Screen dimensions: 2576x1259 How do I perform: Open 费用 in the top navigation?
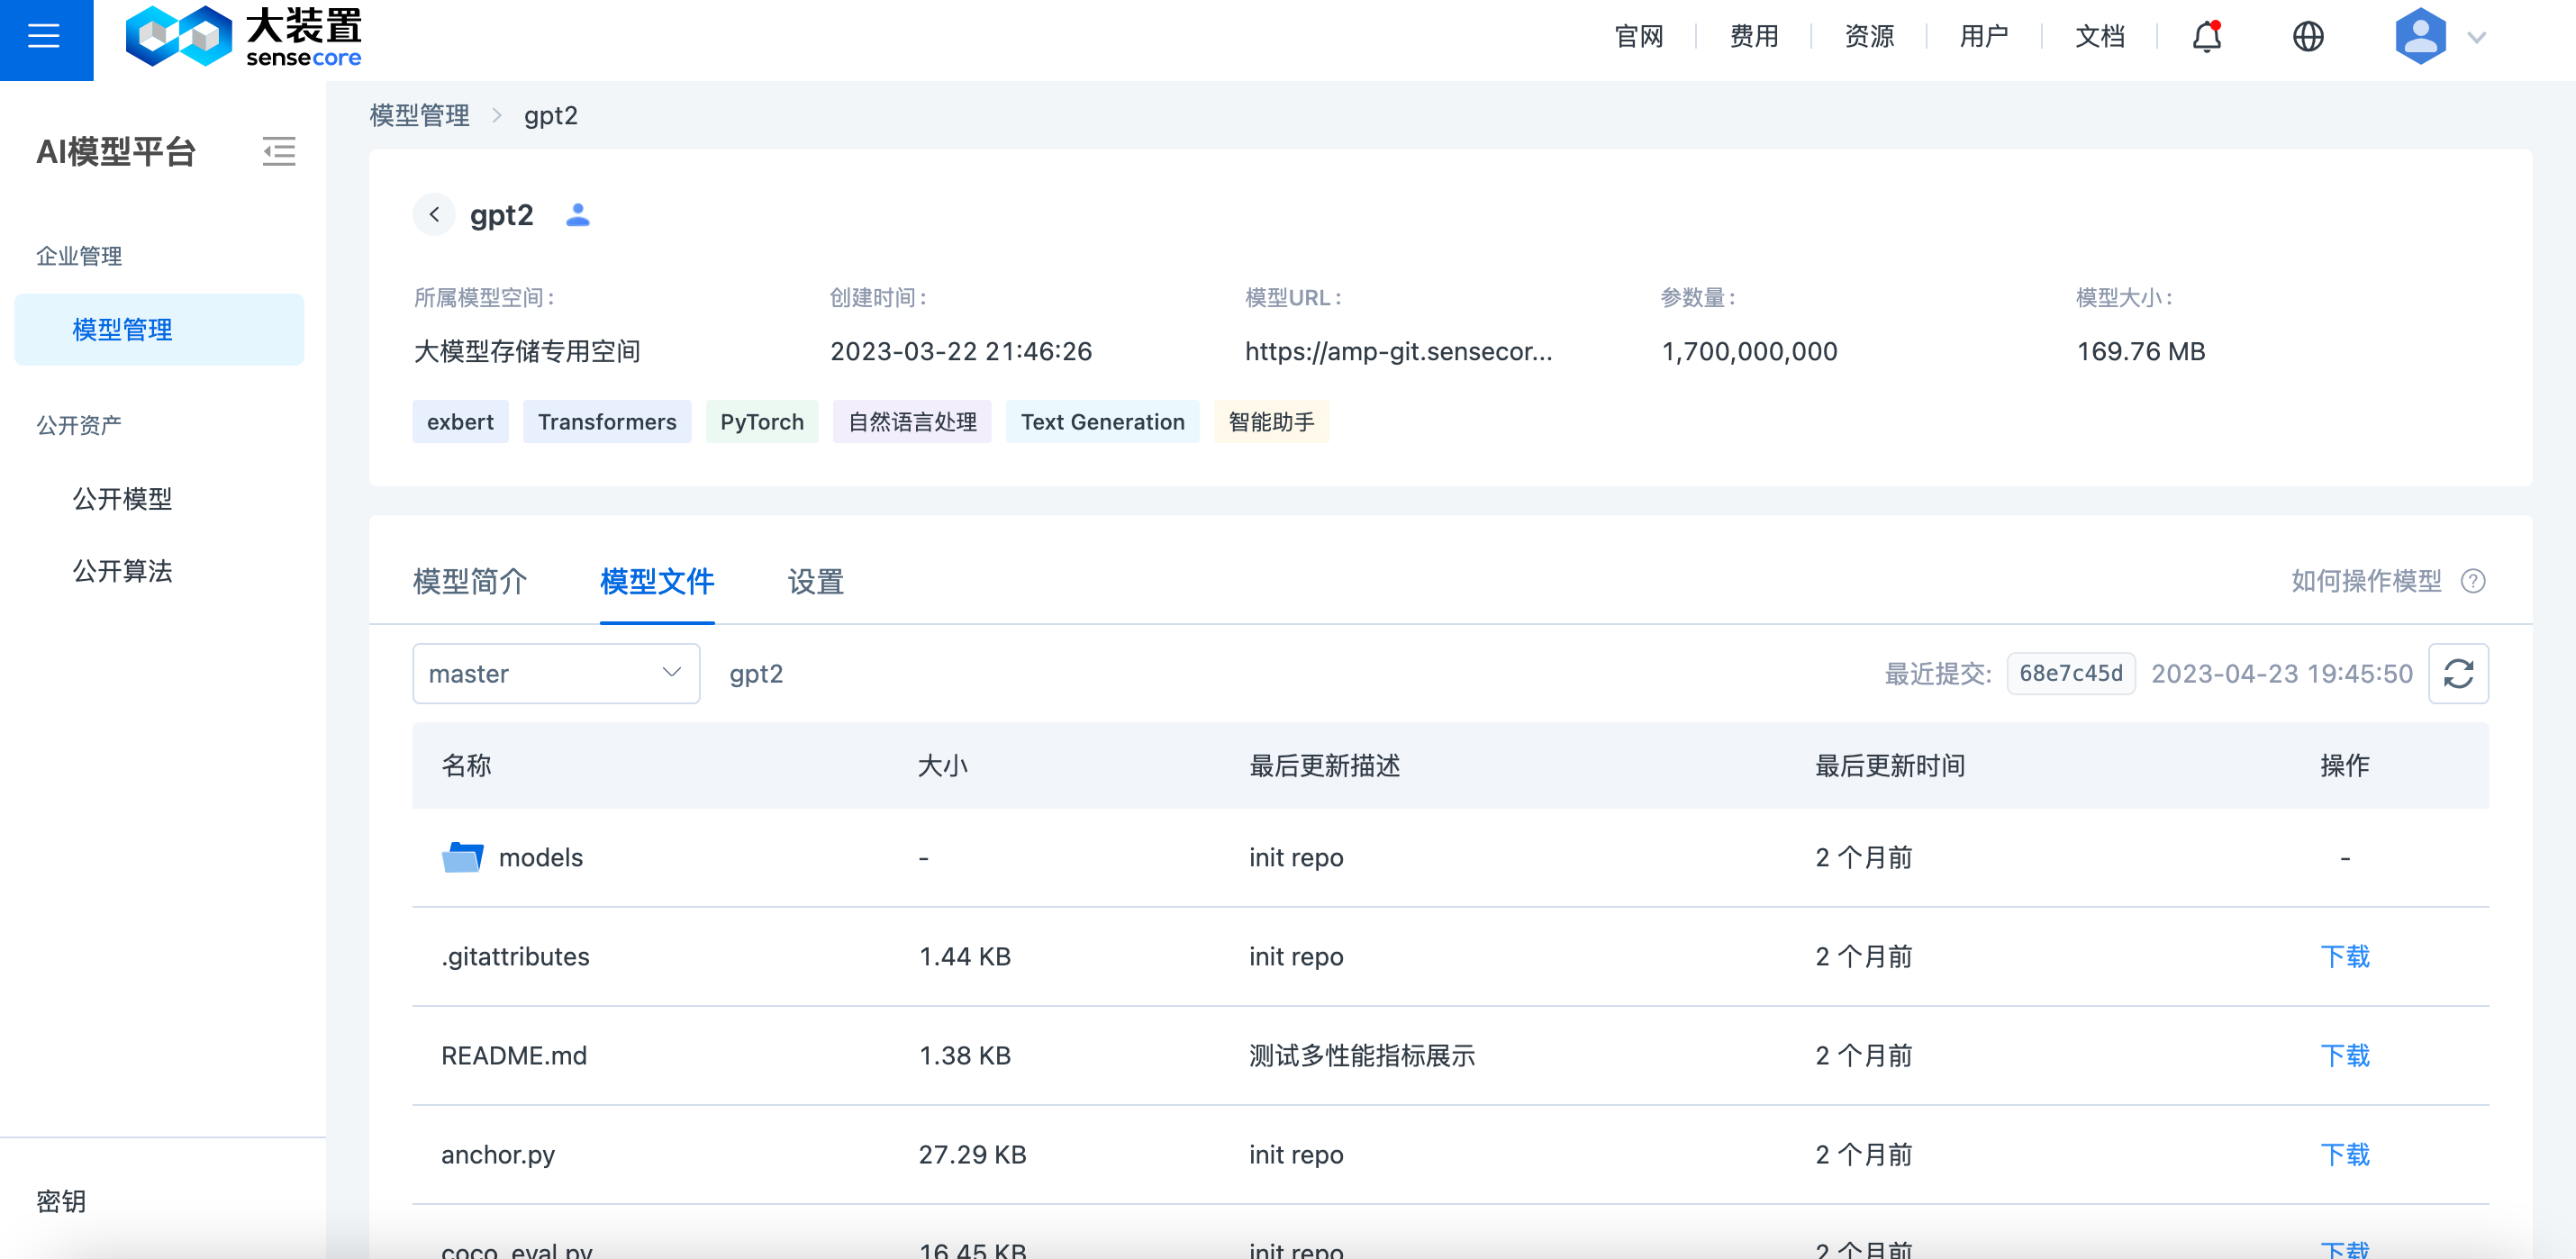pyautogui.click(x=1754, y=37)
